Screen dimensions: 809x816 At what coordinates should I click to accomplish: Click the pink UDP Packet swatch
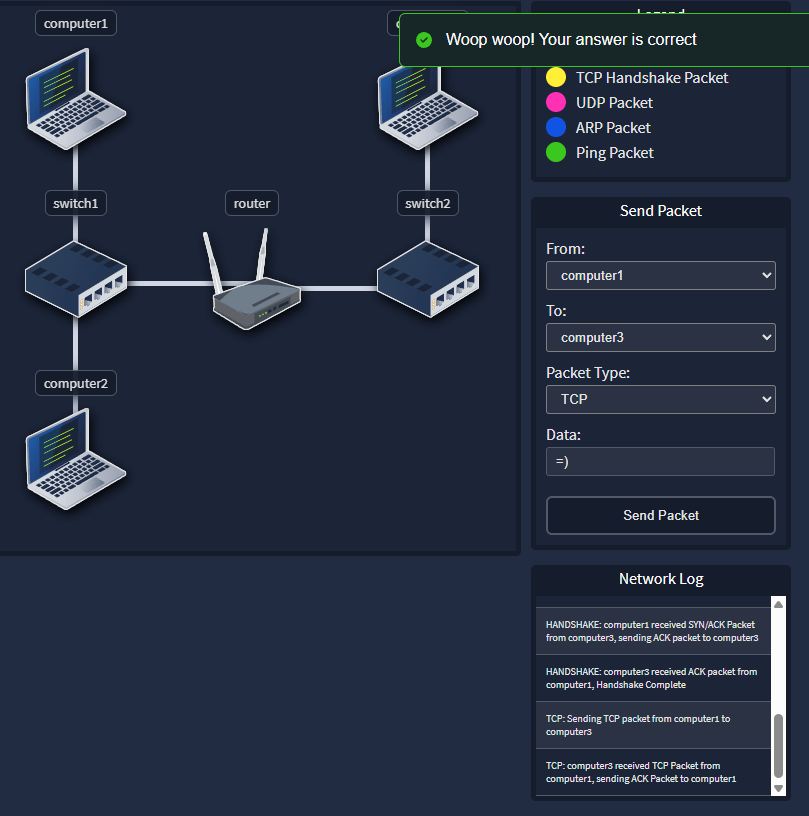(x=556, y=103)
